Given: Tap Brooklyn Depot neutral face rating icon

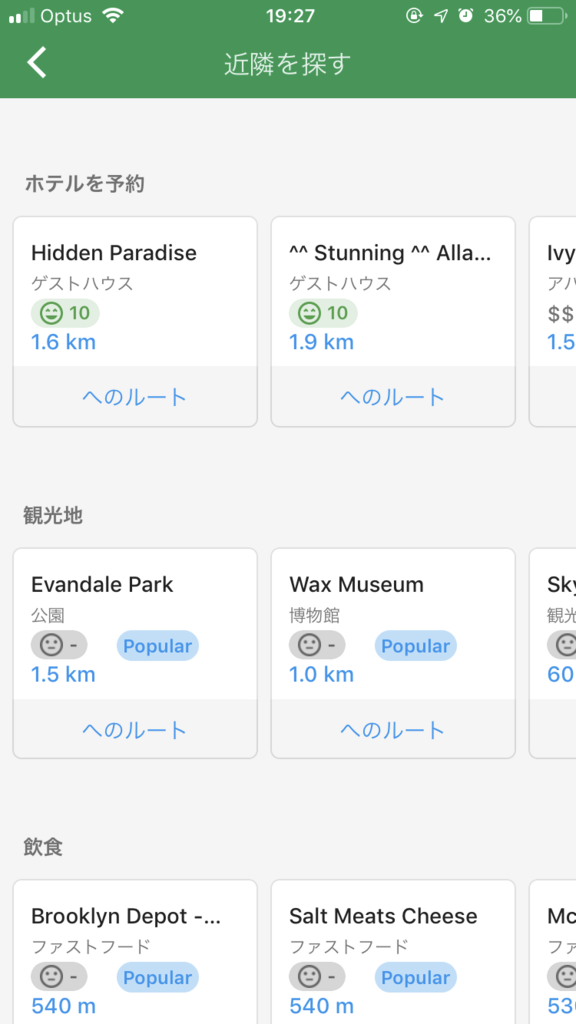Looking at the screenshot, I should click(51, 977).
